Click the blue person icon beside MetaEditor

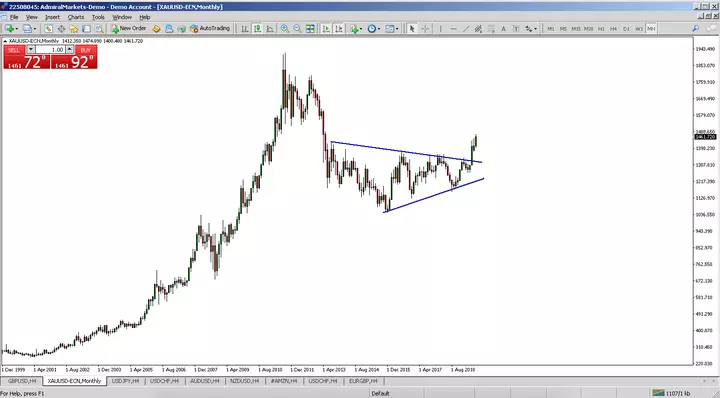click(169, 28)
